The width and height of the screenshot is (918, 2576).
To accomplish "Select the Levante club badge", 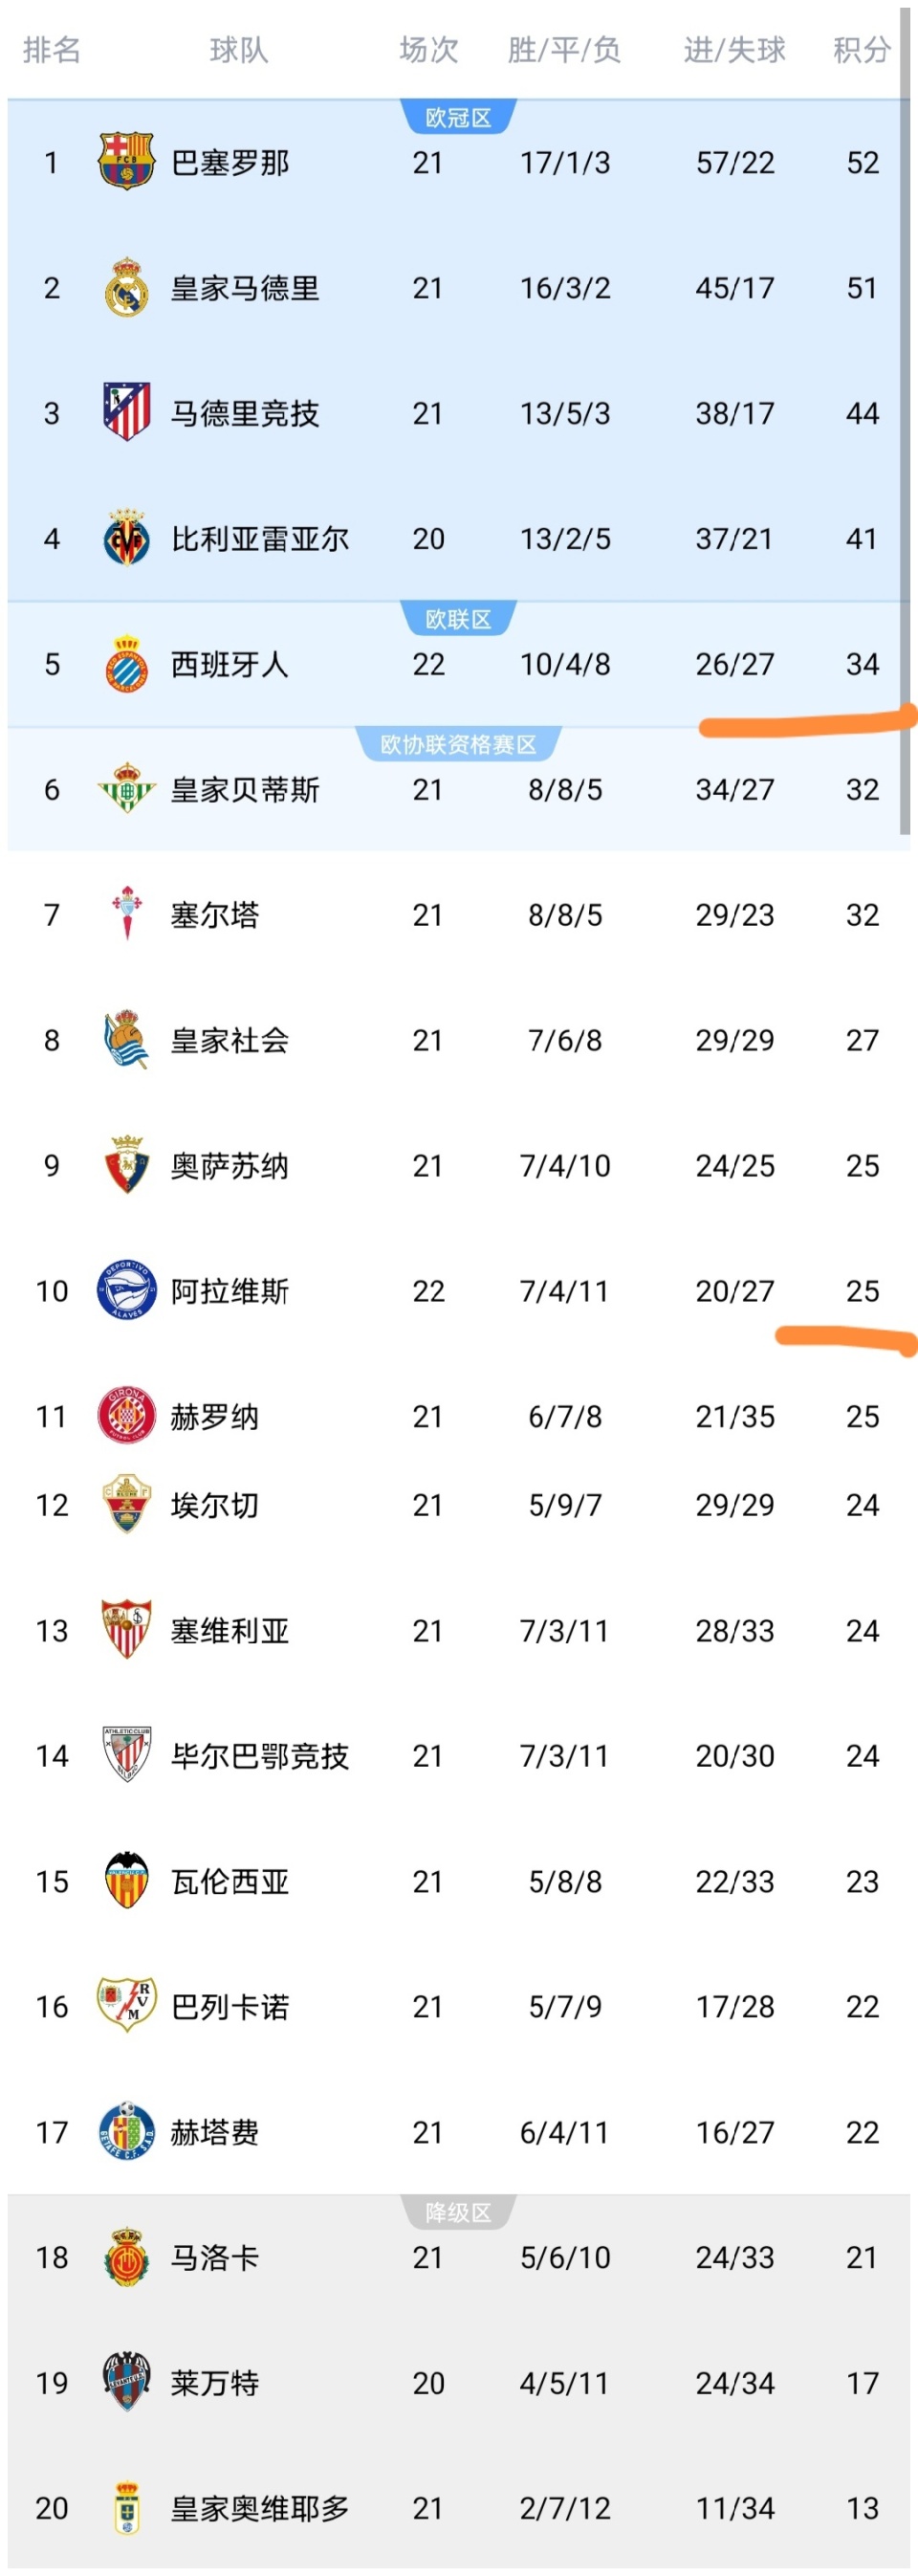I will pos(126,2382).
